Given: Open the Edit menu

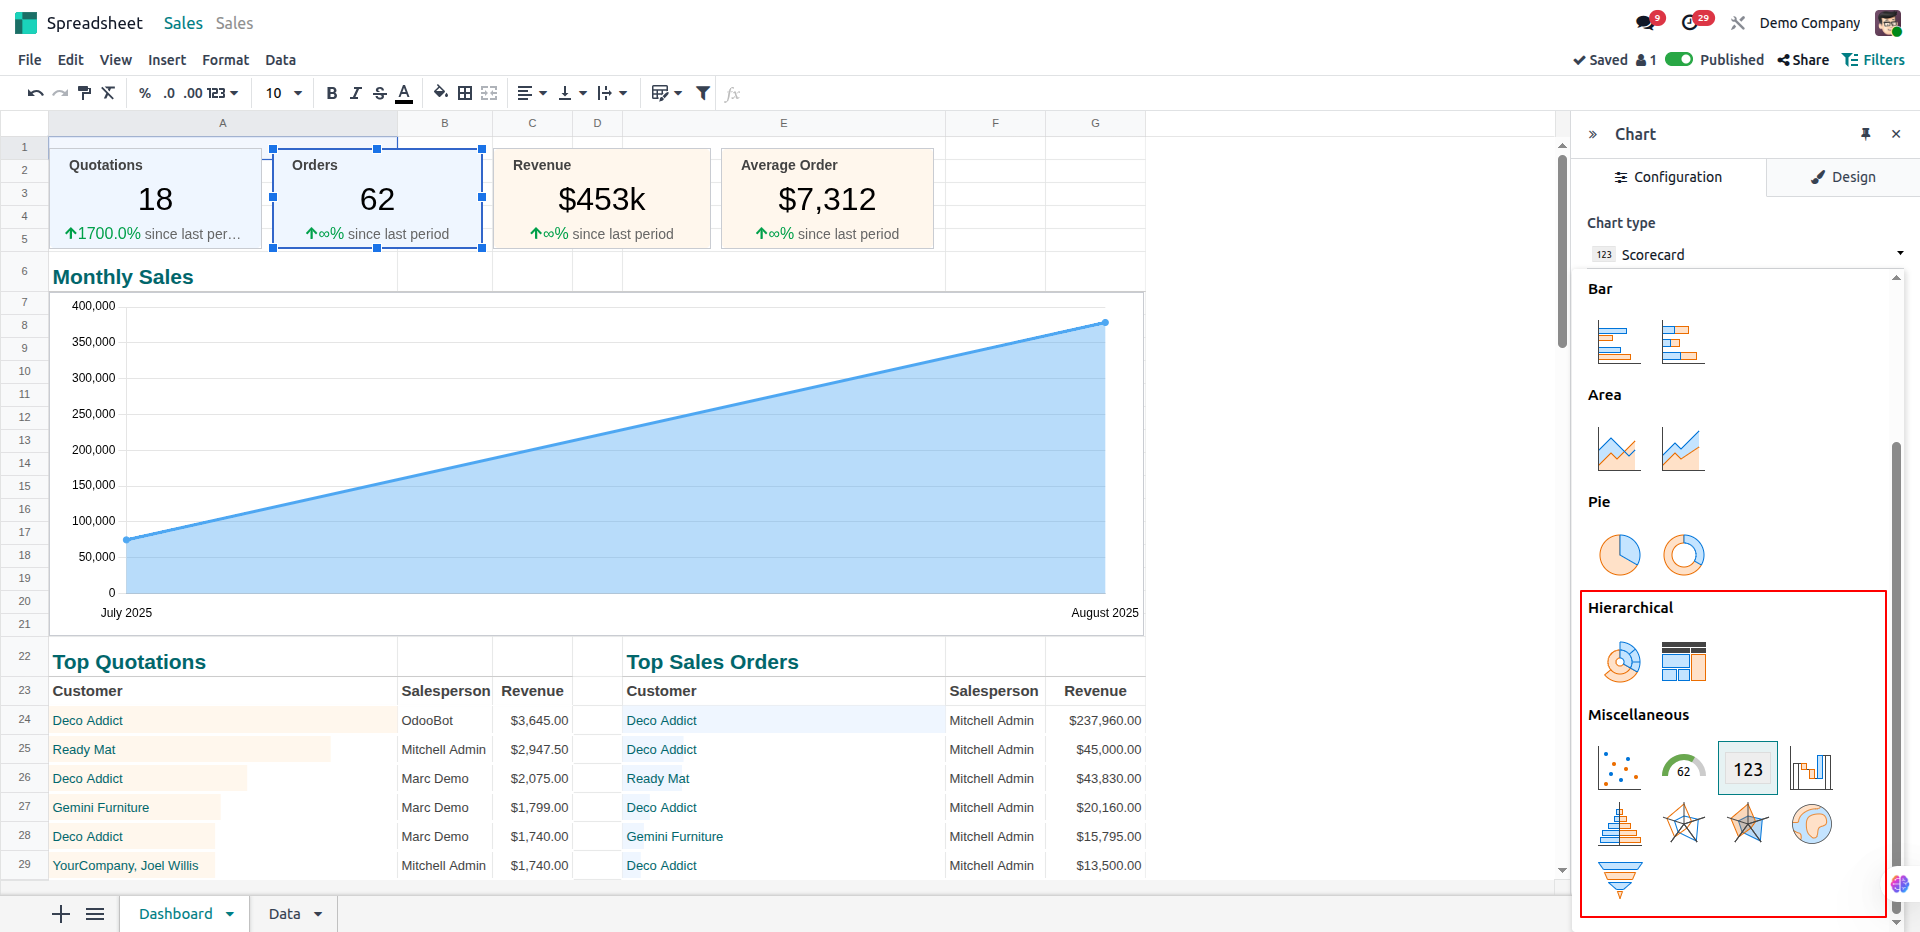Looking at the screenshot, I should pyautogui.click(x=70, y=60).
